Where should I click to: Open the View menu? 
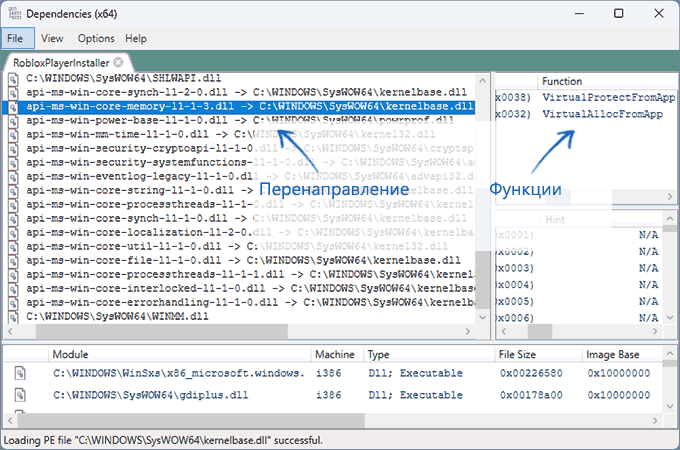pyautogui.click(x=52, y=39)
